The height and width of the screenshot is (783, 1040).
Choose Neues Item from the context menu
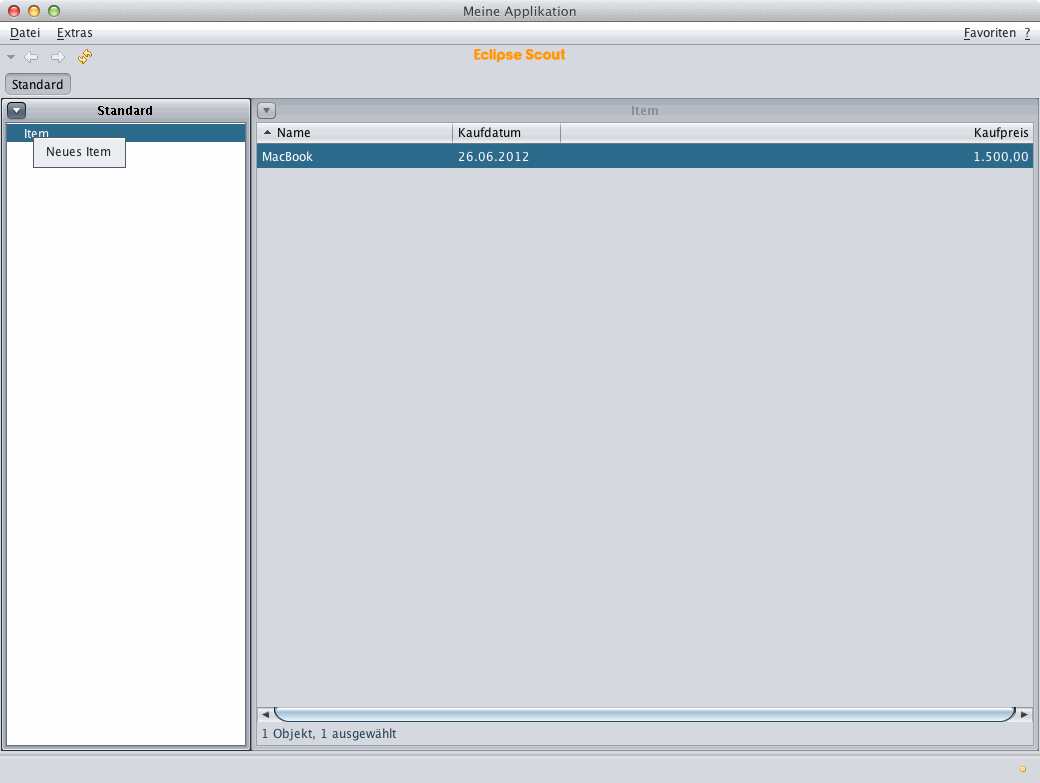point(79,152)
